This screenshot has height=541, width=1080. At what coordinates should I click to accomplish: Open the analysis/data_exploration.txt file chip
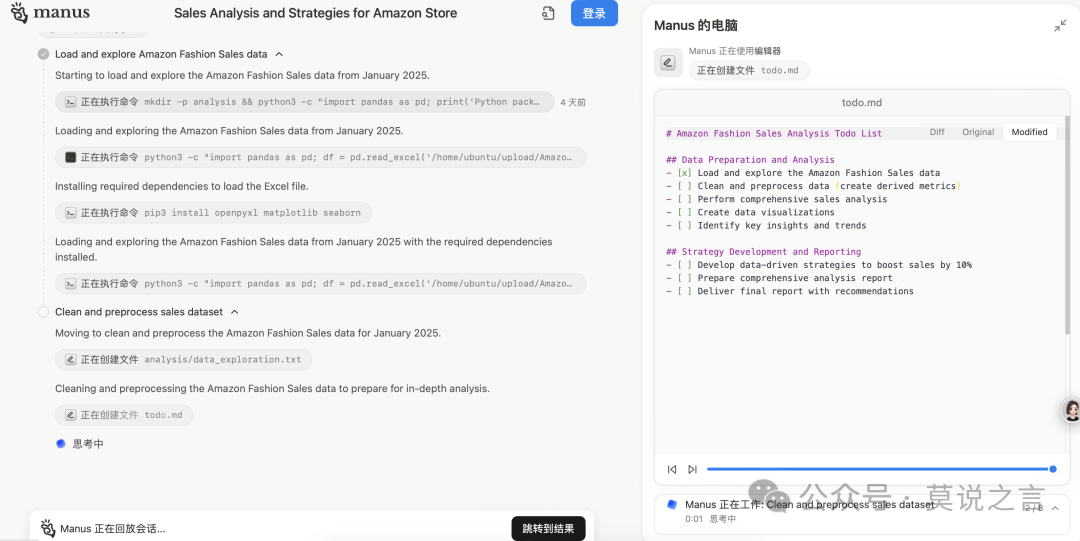183,360
